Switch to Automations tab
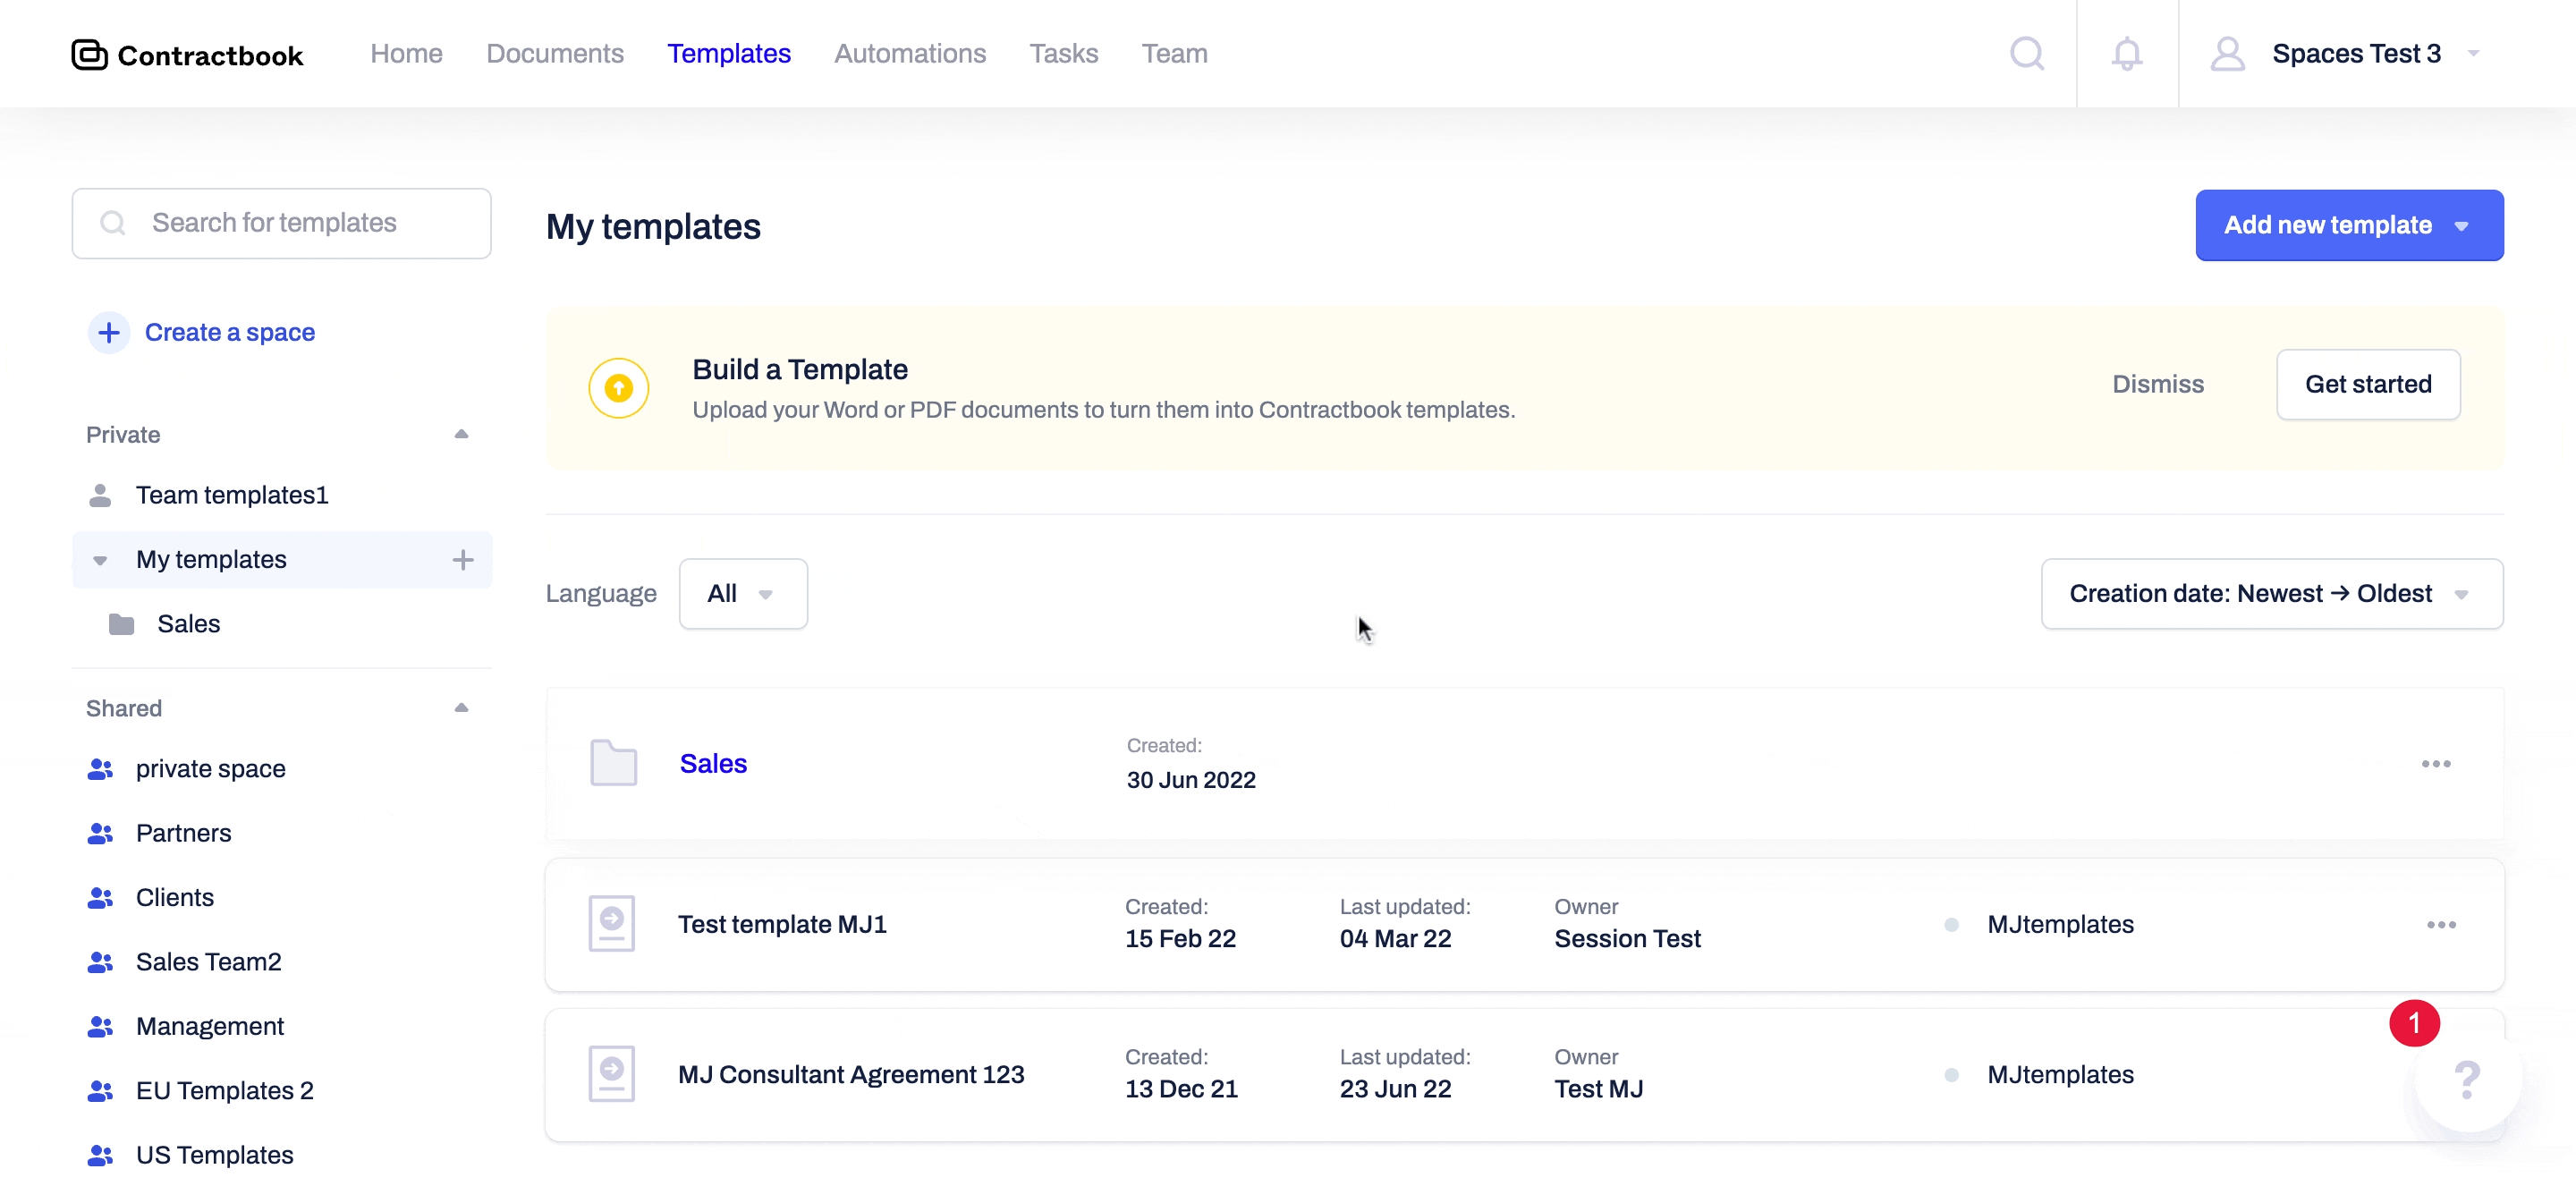Screen dimensions: 2576x1186 coord(910,54)
